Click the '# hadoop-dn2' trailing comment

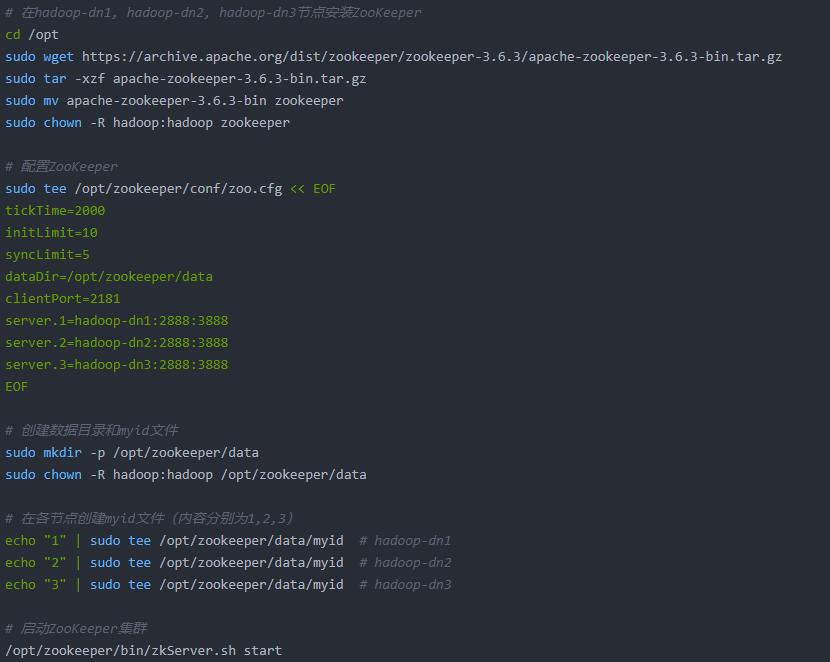pos(405,563)
